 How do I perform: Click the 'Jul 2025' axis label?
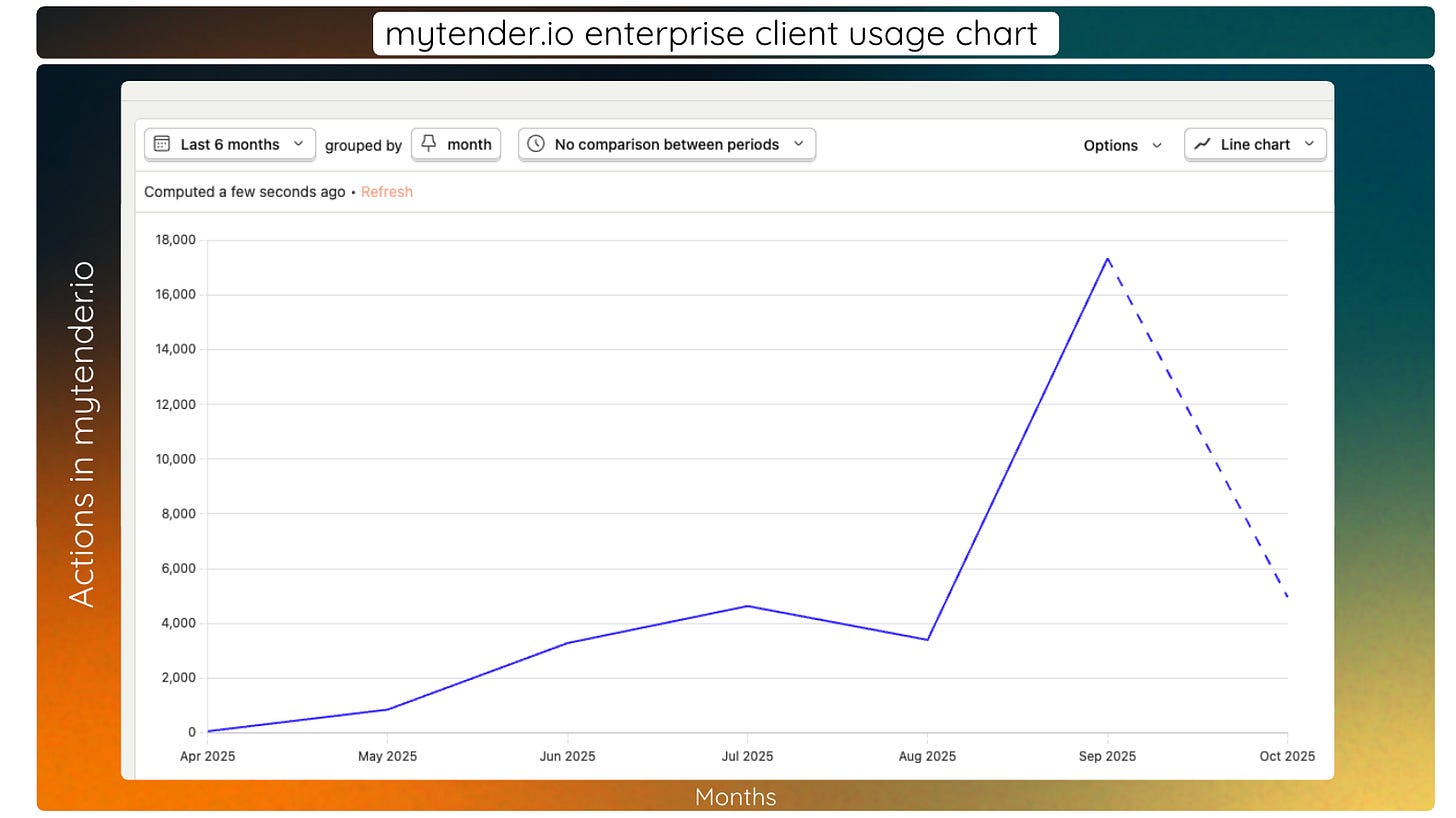coord(747,756)
